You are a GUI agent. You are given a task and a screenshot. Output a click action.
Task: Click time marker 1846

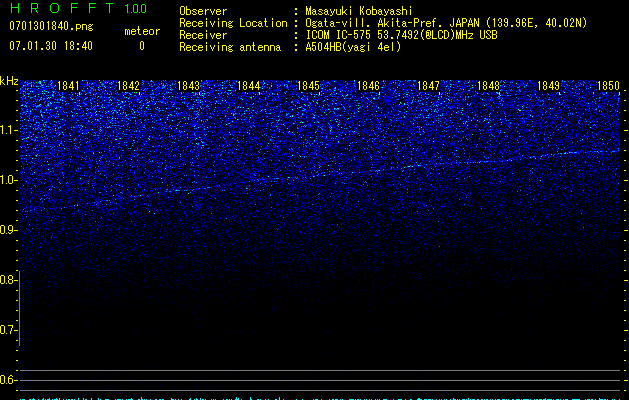pyautogui.click(x=368, y=86)
